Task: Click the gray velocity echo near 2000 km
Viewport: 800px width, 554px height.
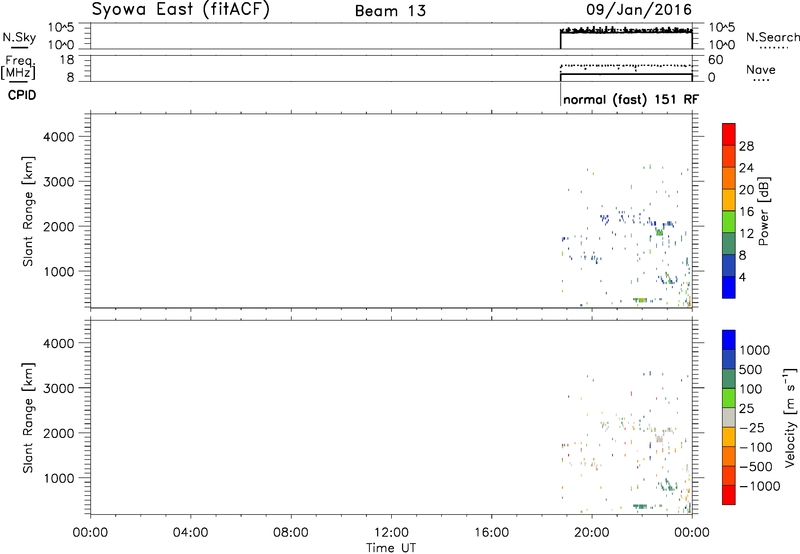Action: point(659,439)
